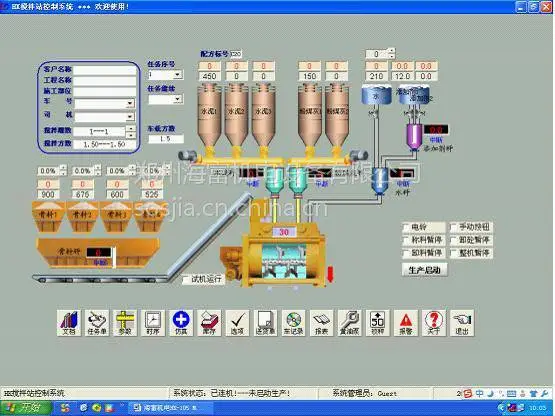Increase 搅拌罐数 with spinner up arrow
555x416 pixels.
pos(131,129)
